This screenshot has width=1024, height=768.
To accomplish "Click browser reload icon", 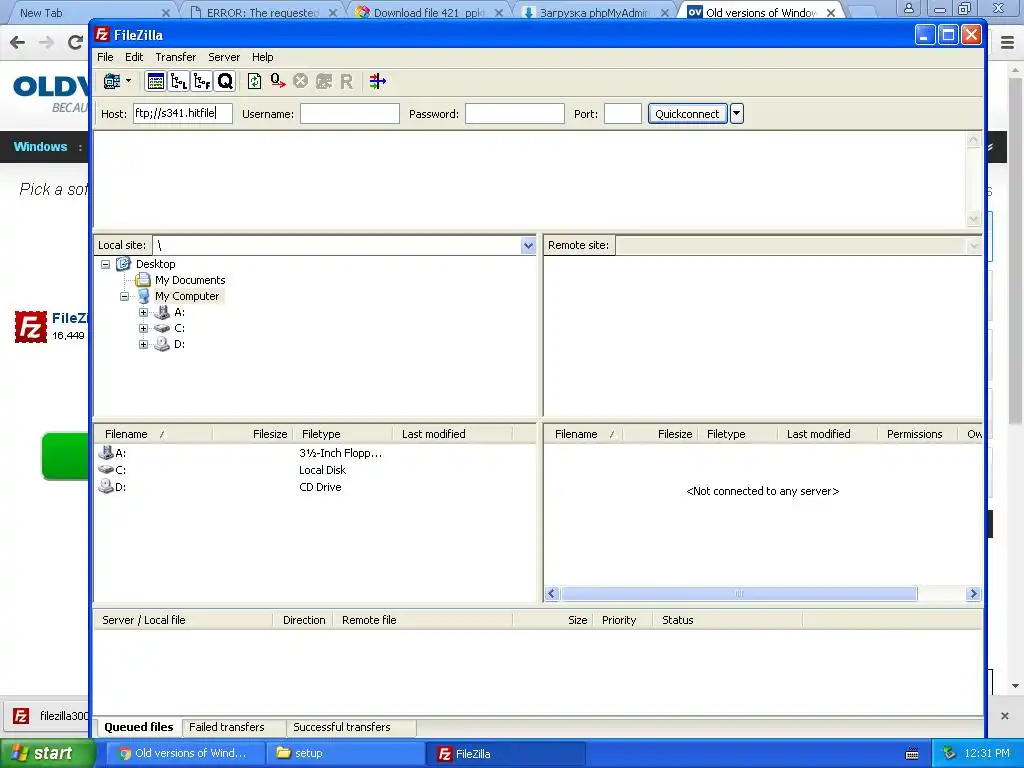I will click(x=76, y=42).
